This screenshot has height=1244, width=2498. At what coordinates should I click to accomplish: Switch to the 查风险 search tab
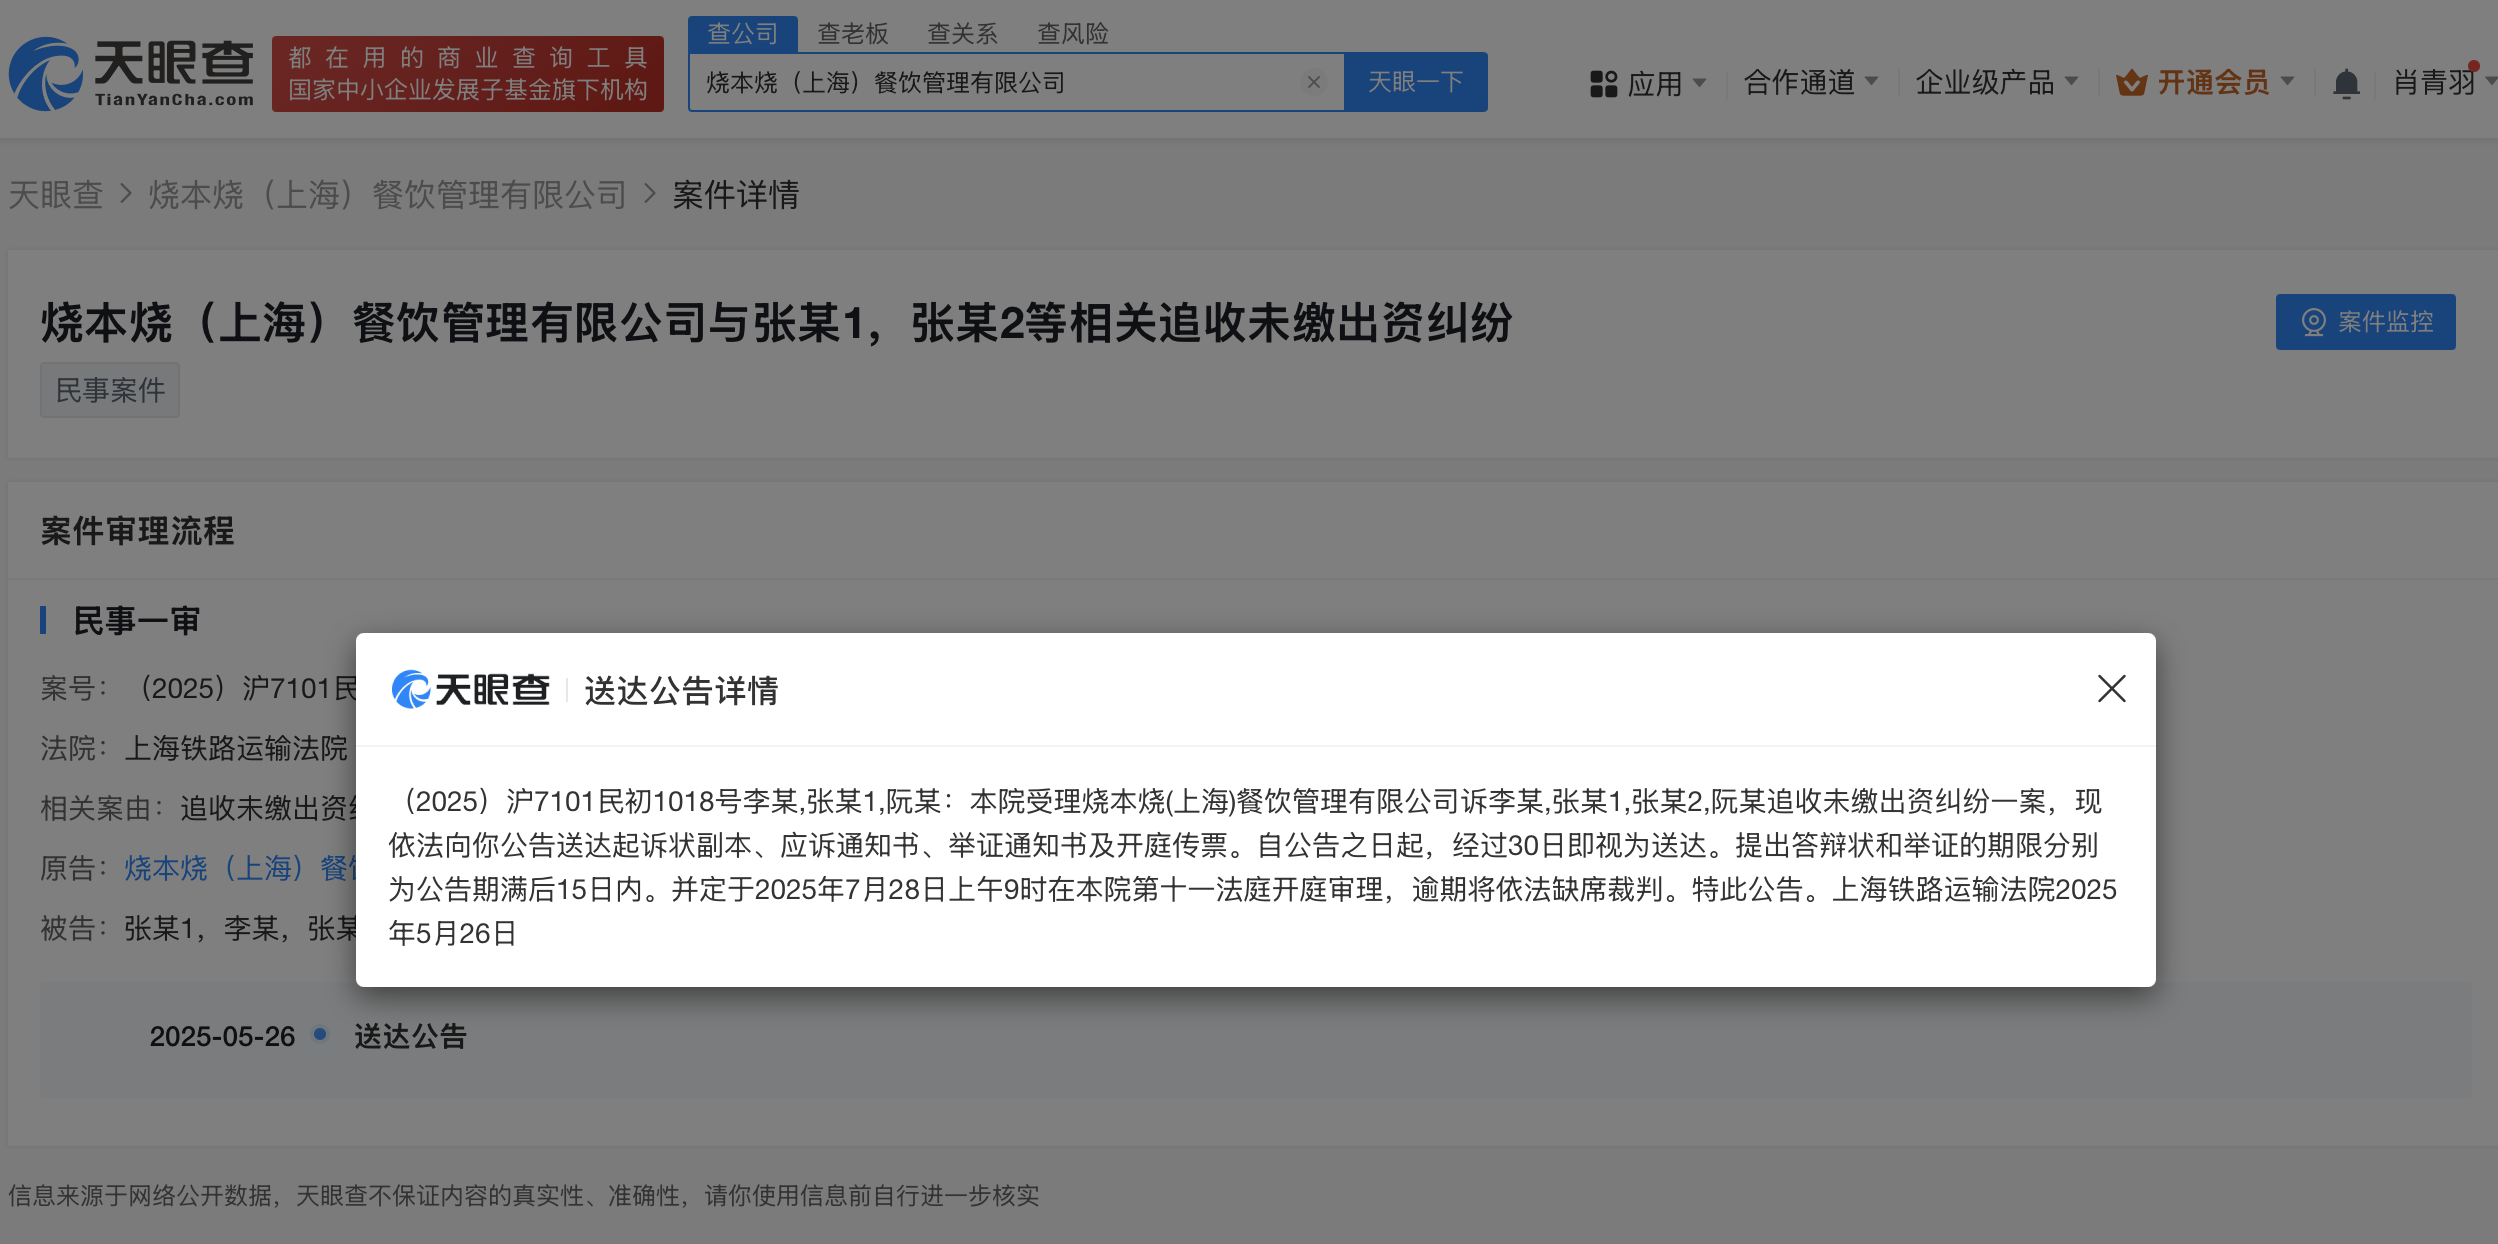click(x=1072, y=34)
